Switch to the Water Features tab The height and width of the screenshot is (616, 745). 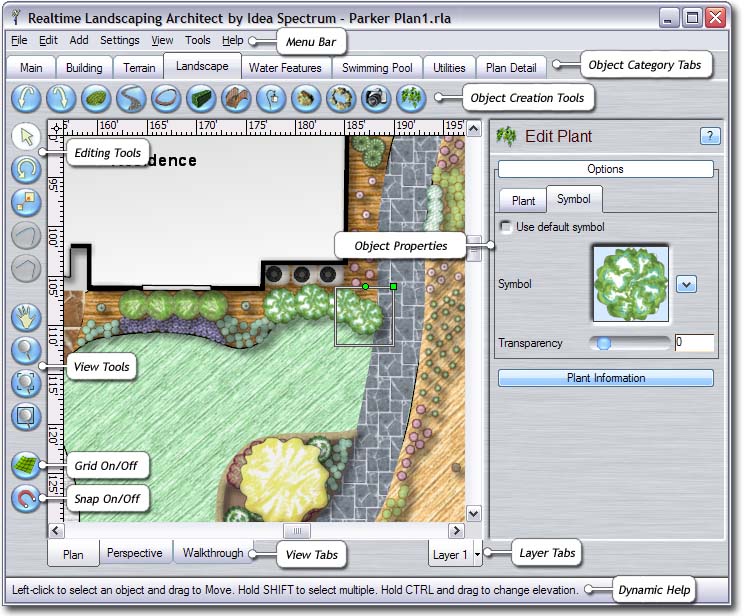coord(285,68)
